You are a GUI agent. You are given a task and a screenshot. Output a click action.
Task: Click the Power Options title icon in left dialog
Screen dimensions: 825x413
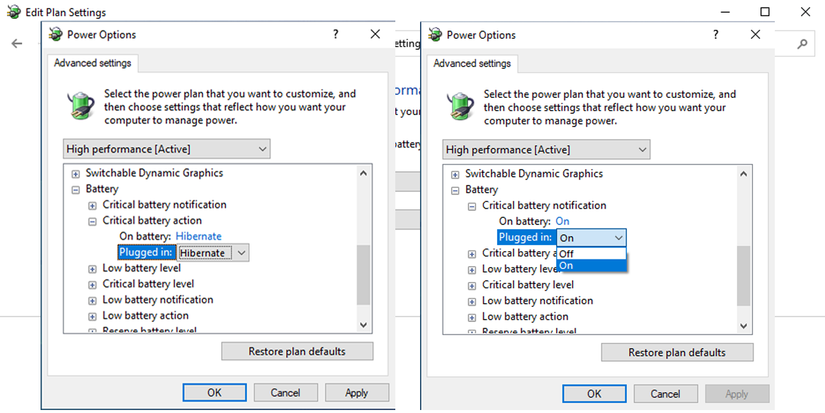point(56,34)
